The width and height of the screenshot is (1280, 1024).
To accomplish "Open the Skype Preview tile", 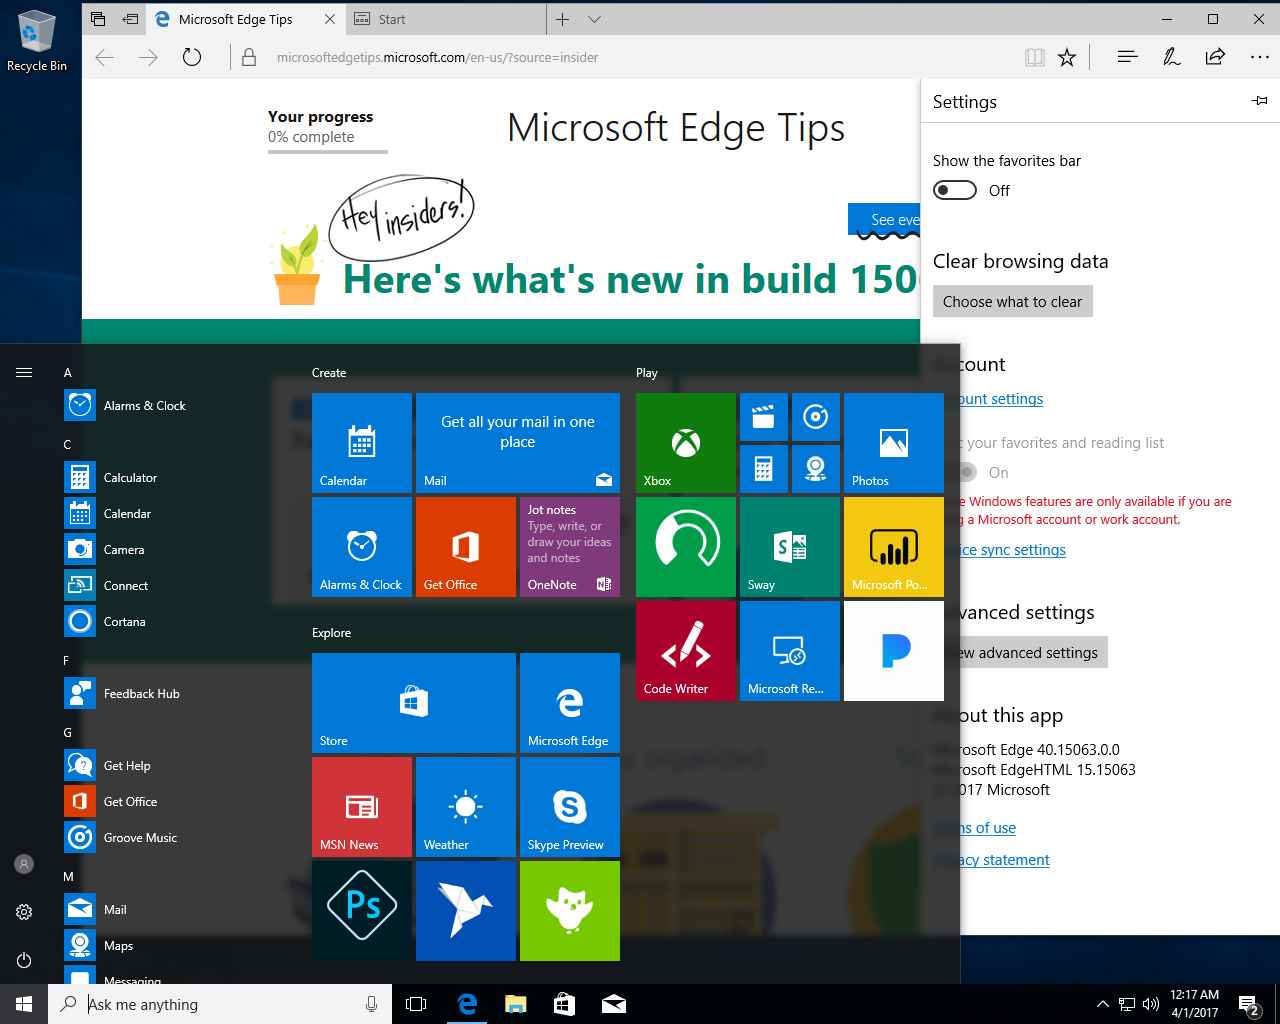I will [x=570, y=807].
